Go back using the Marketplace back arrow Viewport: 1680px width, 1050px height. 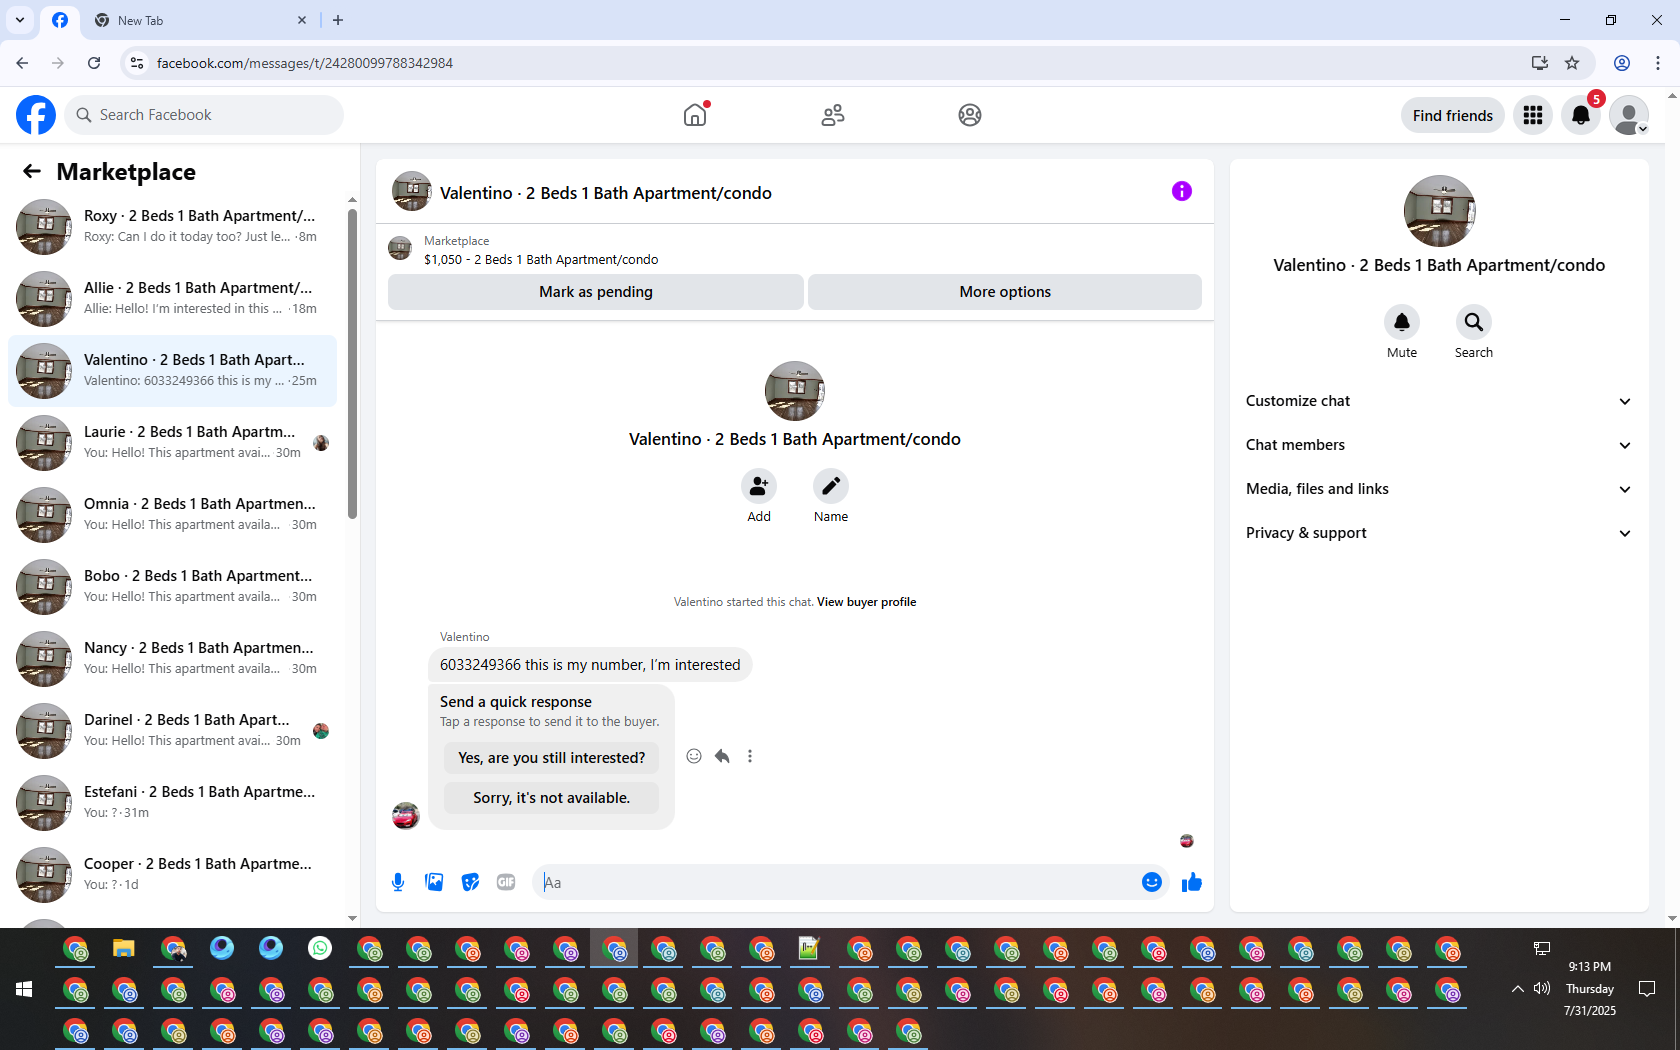pos(32,171)
